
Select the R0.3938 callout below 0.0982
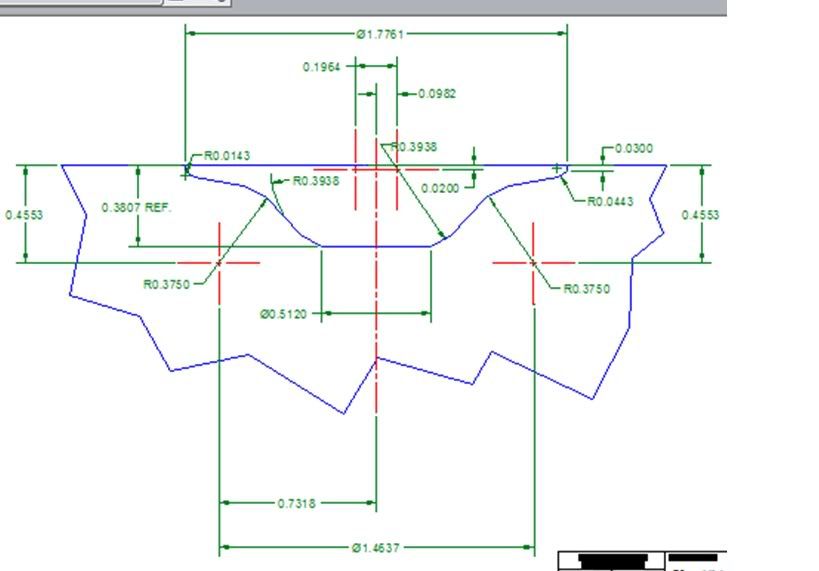point(414,147)
